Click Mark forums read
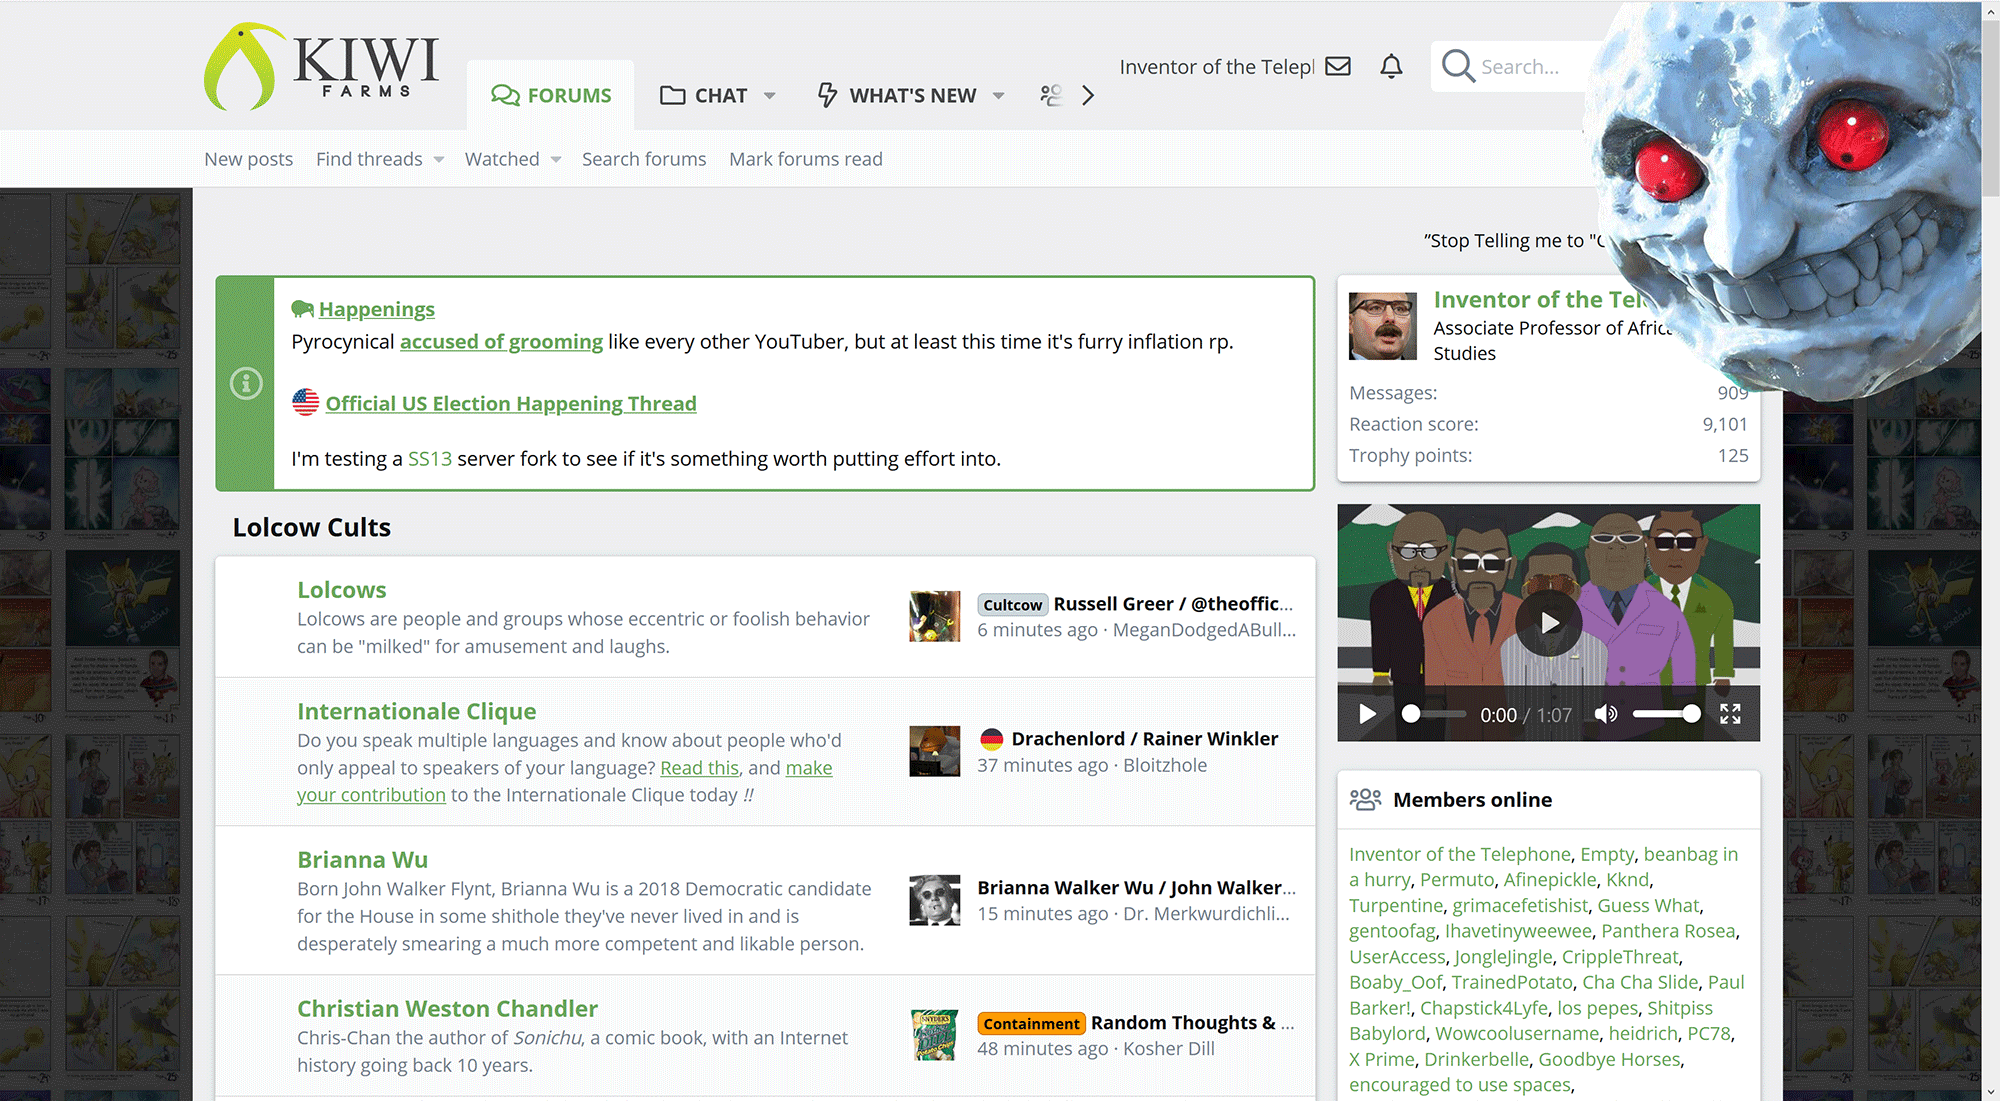Image resolution: width=2000 pixels, height=1101 pixels. point(806,159)
